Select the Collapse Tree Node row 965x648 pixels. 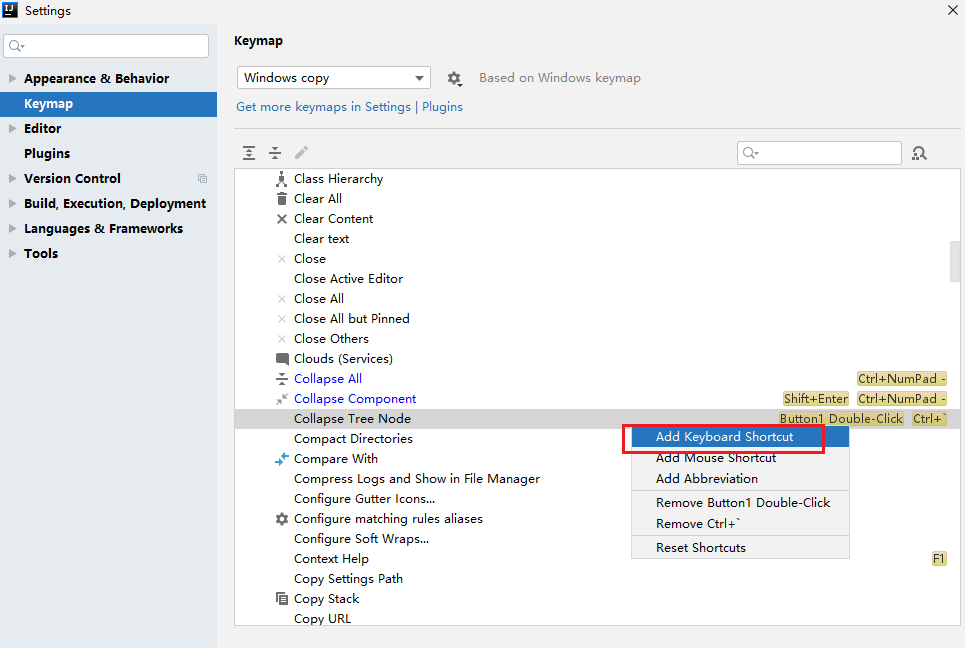pyautogui.click(x=597, y=419)
